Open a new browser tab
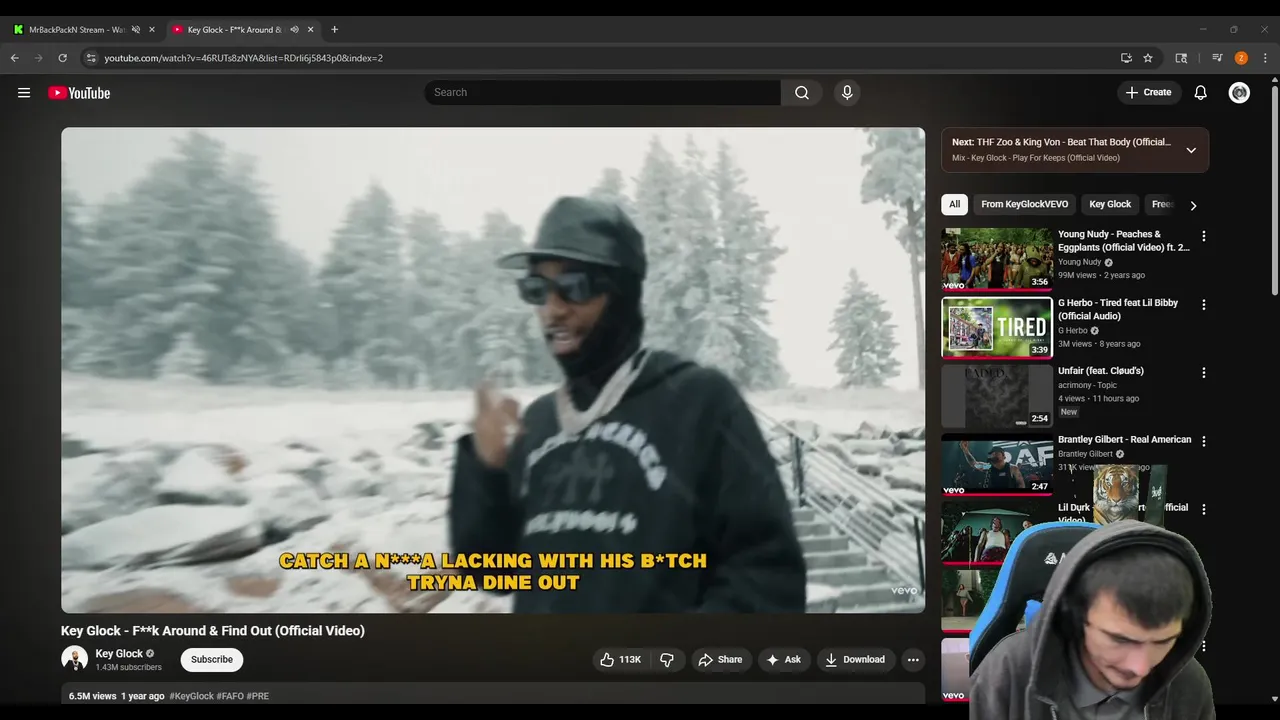This screenshot has width=1280, height=720. pos(334,29)
